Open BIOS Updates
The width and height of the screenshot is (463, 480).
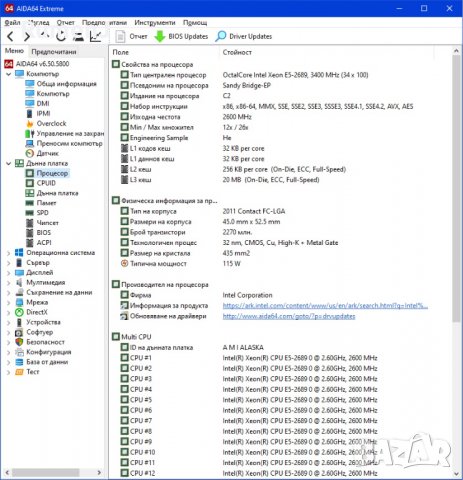(181, 36)
